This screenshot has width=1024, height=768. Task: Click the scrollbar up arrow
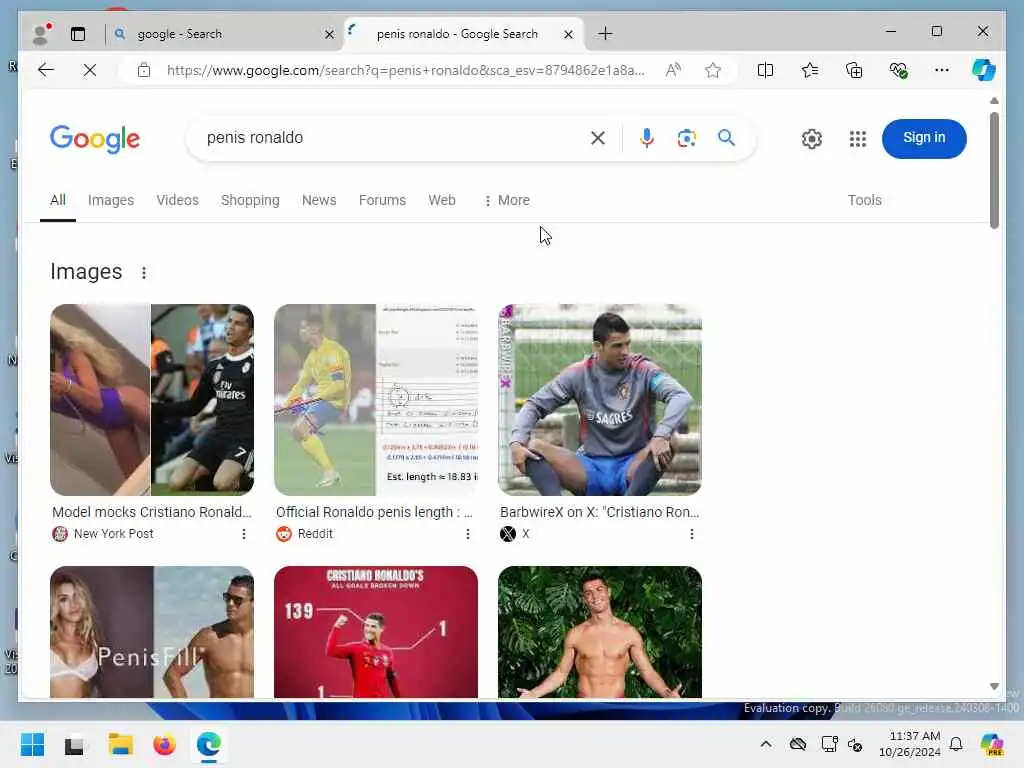click(x=994, y=101)
